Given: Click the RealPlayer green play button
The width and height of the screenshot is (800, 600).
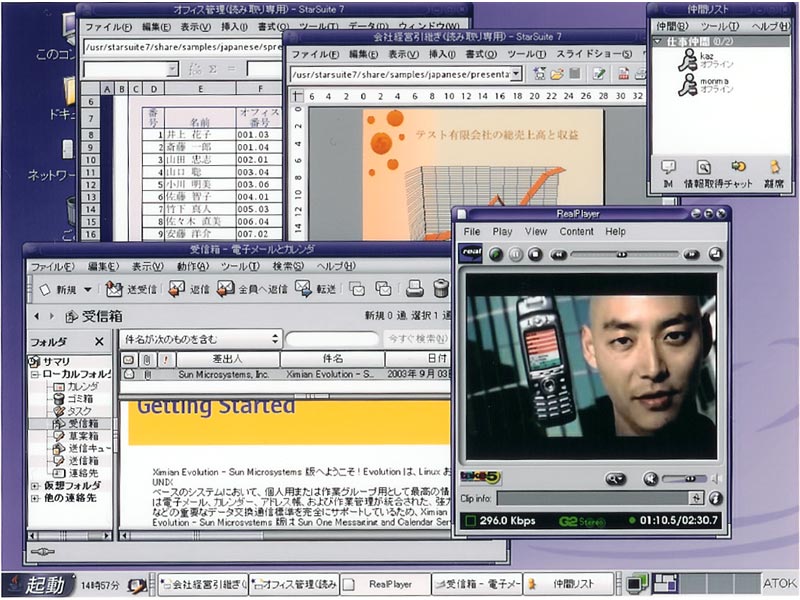Looking at the screenshot, I should [x=496, y=254].
